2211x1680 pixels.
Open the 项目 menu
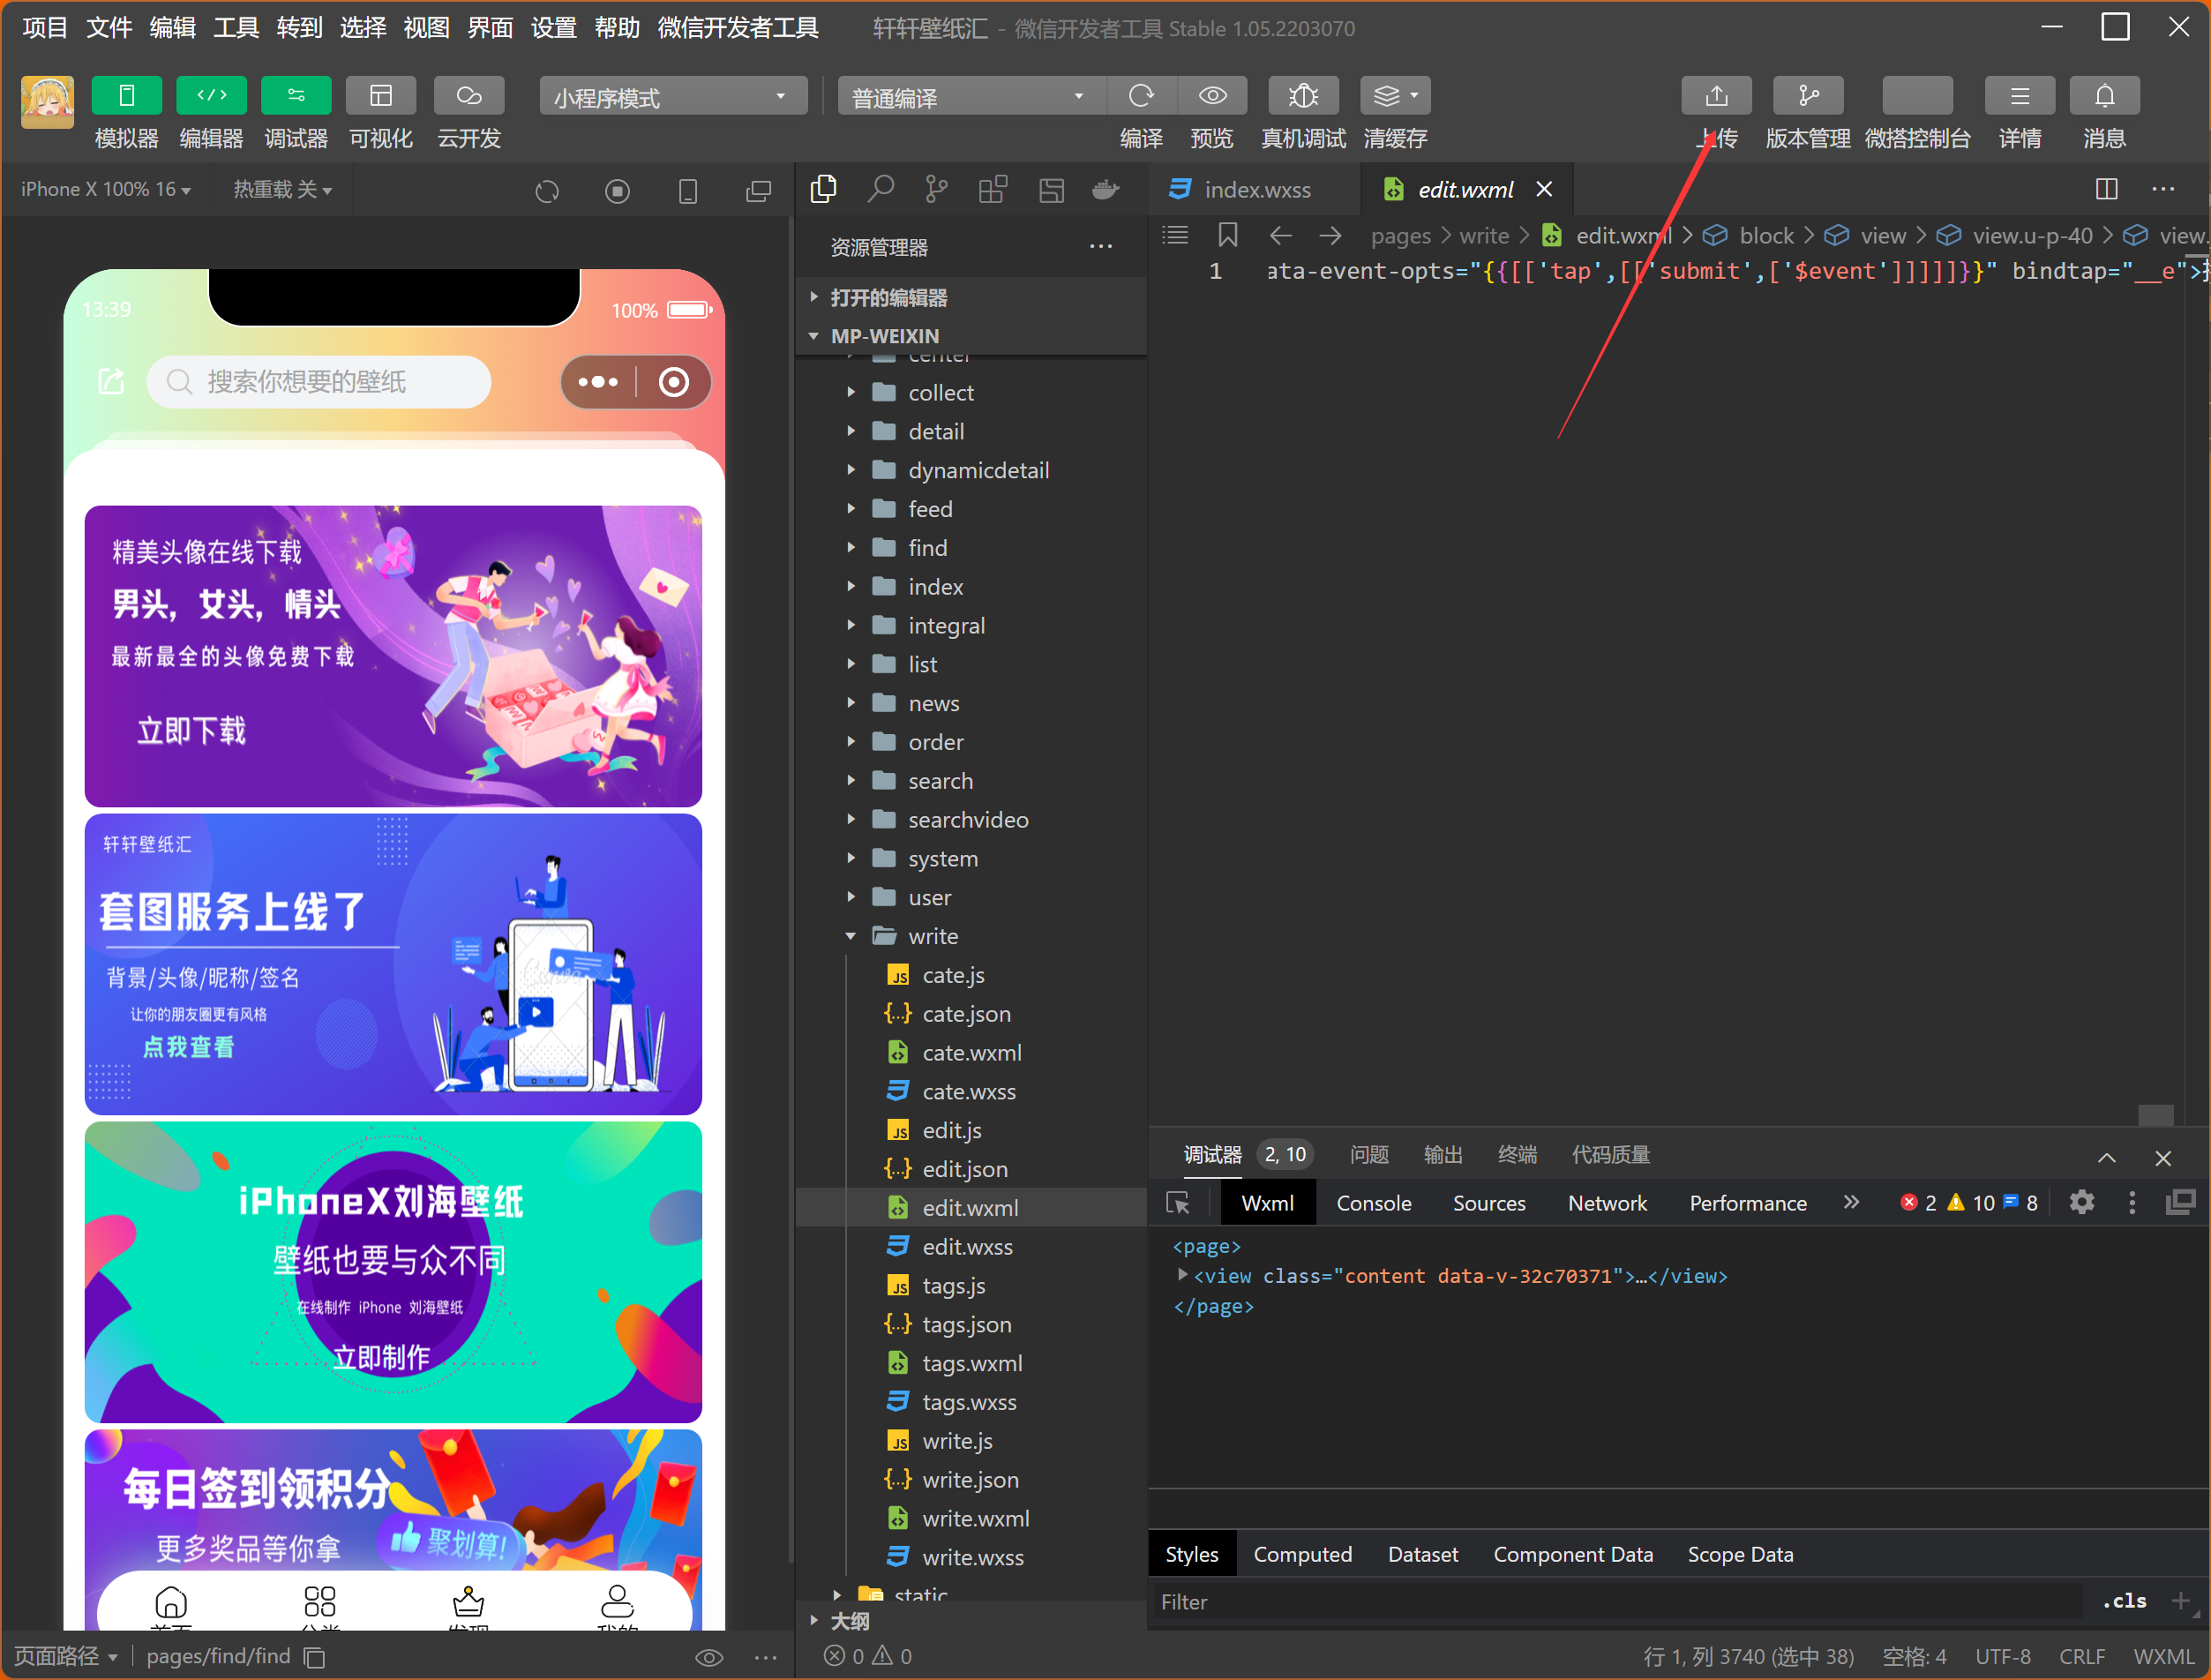tap(45, 28)
